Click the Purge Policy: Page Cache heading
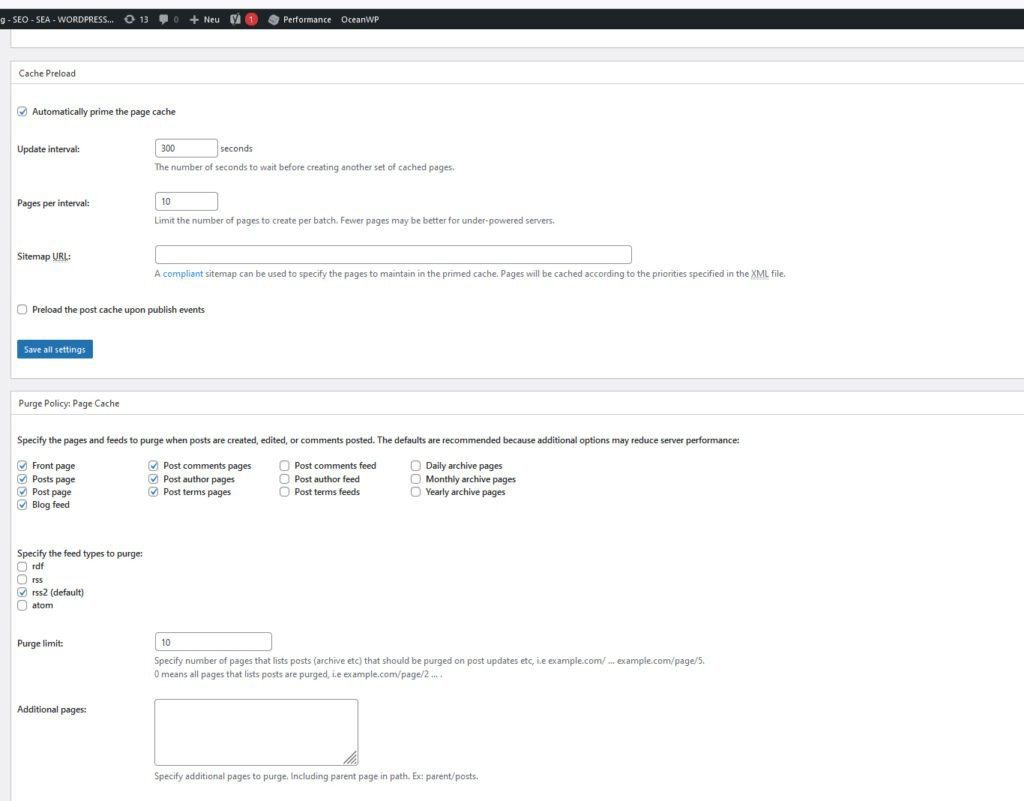This screenshot has height=801, width=1024. (69, 403)
